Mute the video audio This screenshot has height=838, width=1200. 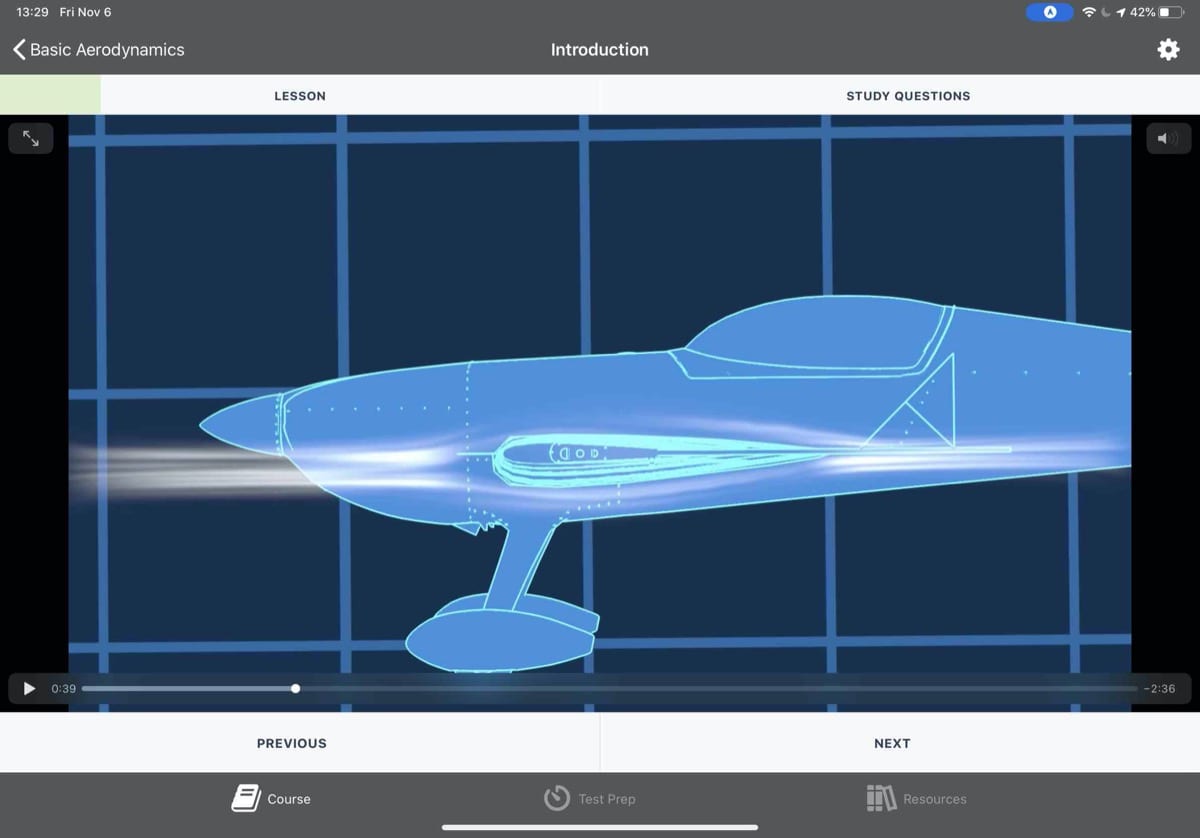1168,139
